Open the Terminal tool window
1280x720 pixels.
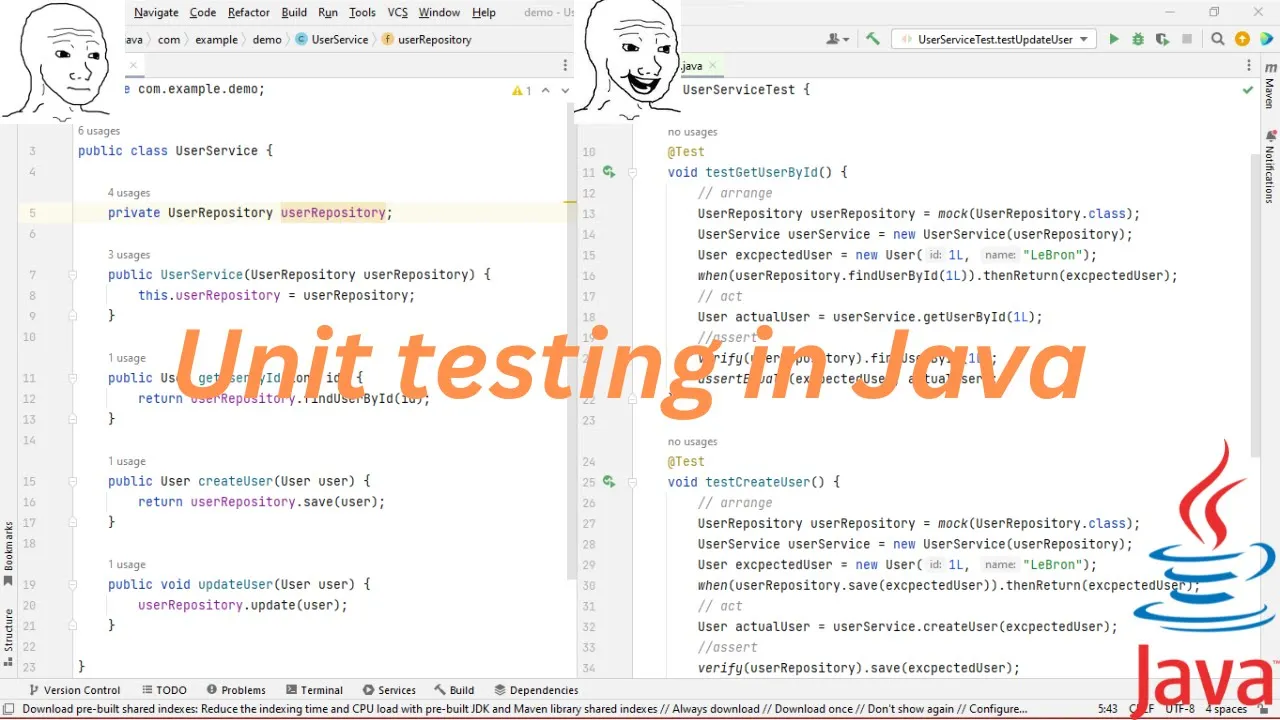[x=314, y=690]
